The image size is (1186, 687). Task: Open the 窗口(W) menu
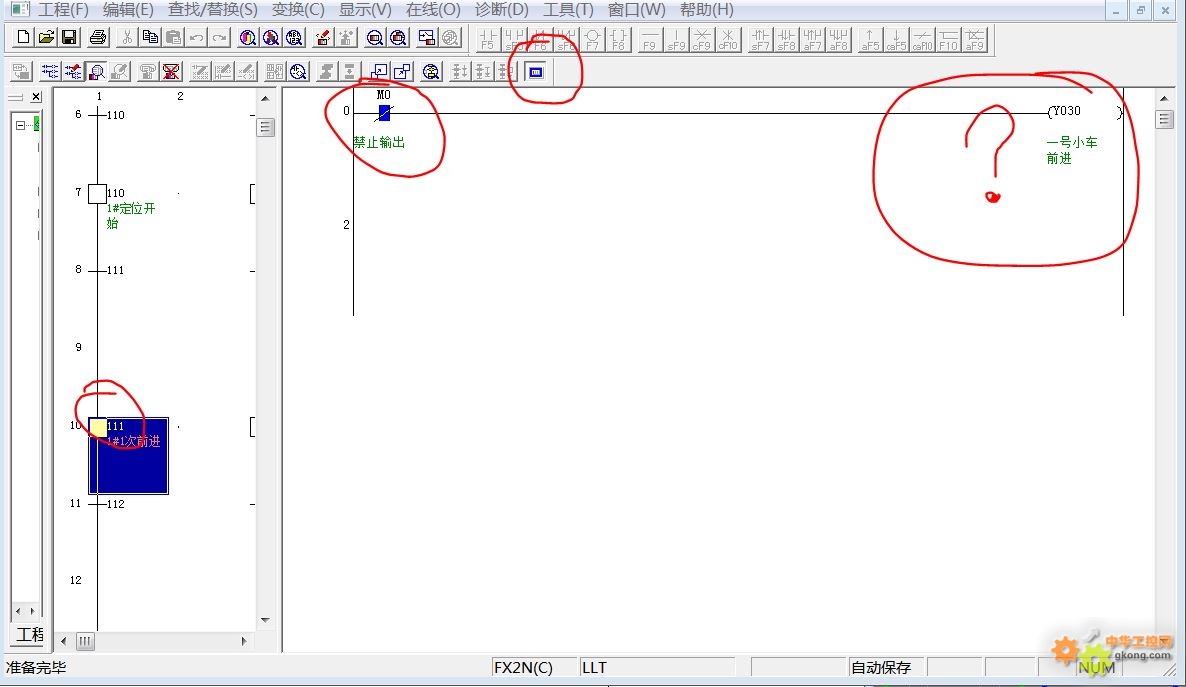coord(636,10)
